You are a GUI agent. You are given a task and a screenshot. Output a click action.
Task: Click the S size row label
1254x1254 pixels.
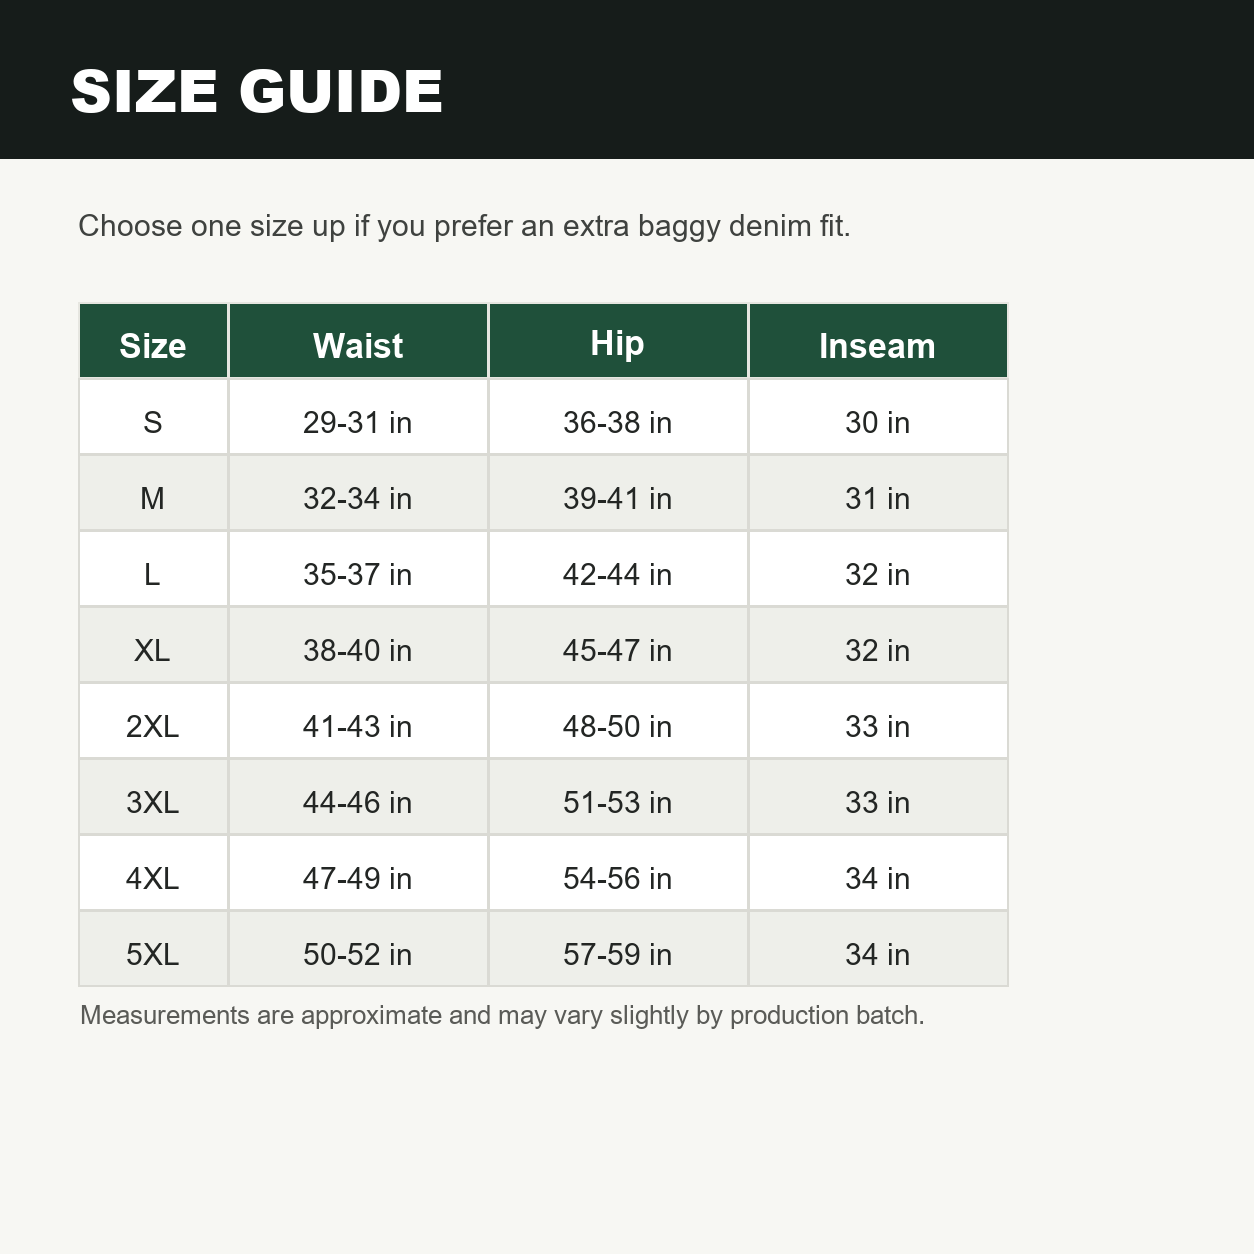153,422
